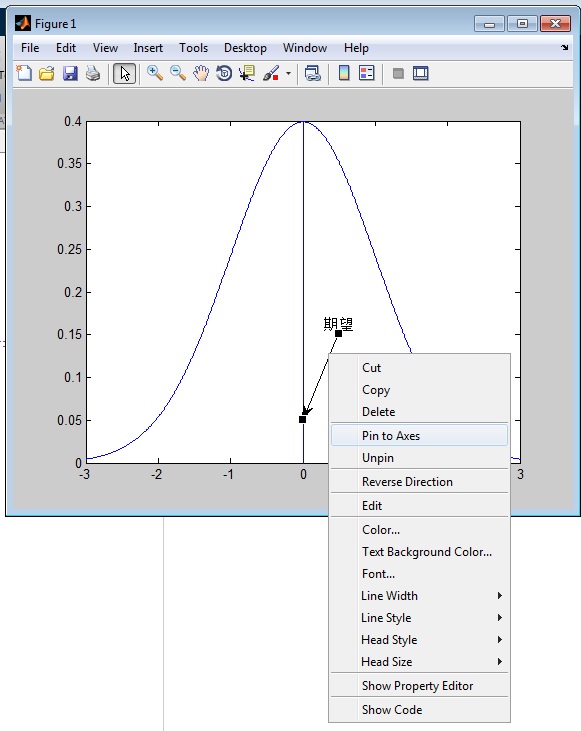Viewport: 581px width, 731px height.
Task: Open the File menu
Action: (x=30, y=48)
